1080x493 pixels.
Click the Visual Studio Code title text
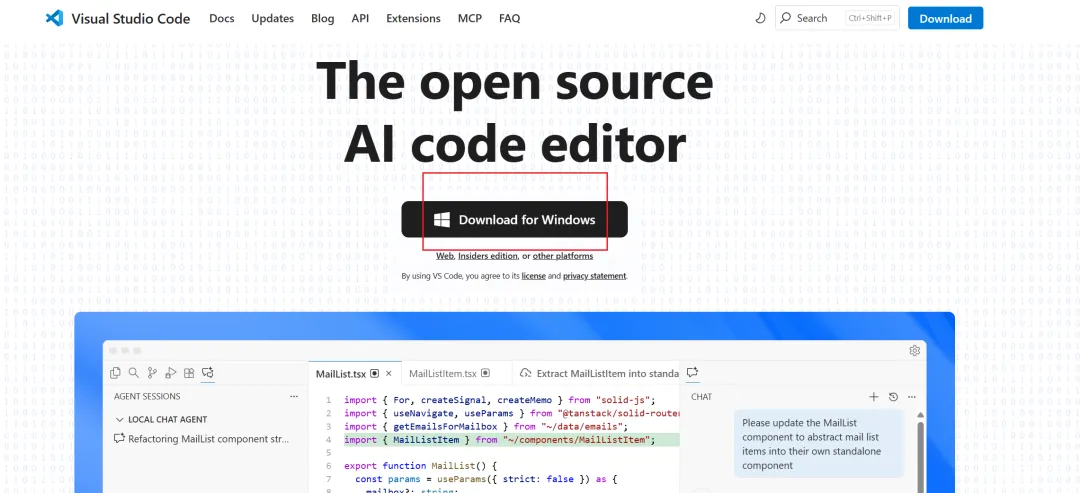(x=131, y=19)
